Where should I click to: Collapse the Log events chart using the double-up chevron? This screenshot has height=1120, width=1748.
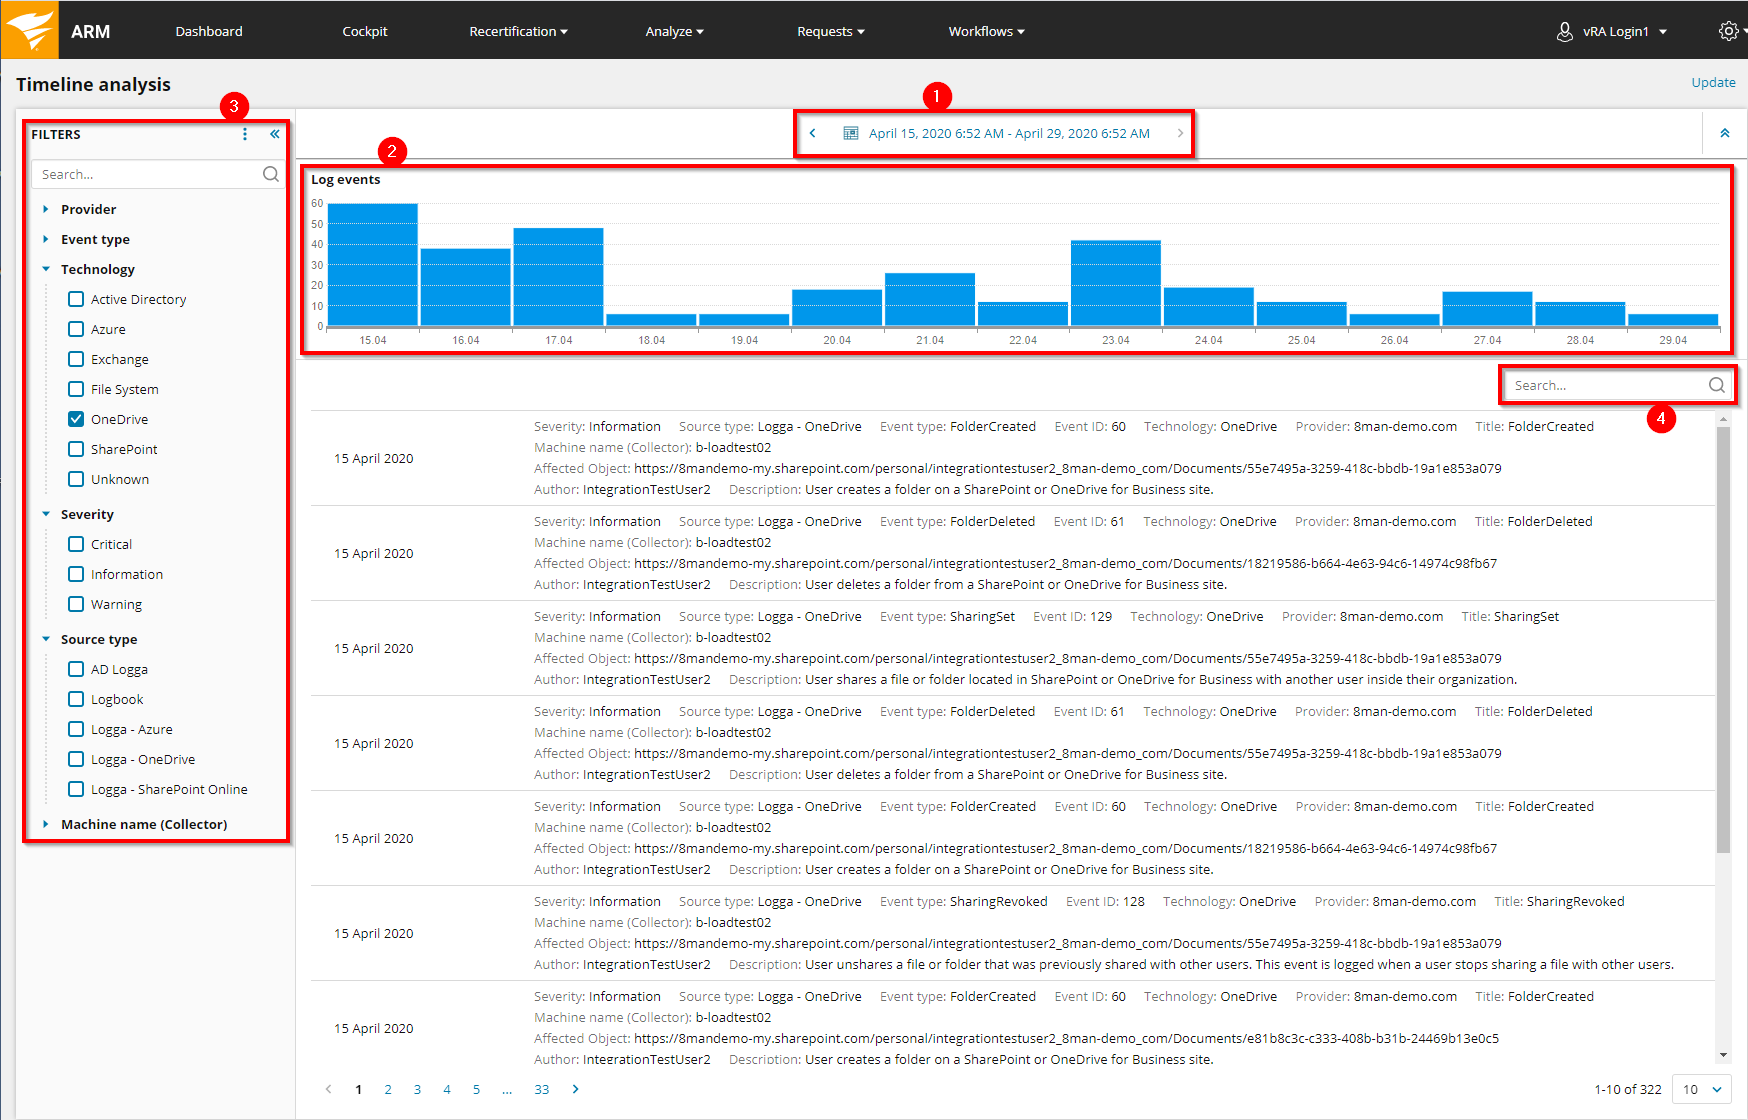pyautogui.click(x=1724, y=132)
